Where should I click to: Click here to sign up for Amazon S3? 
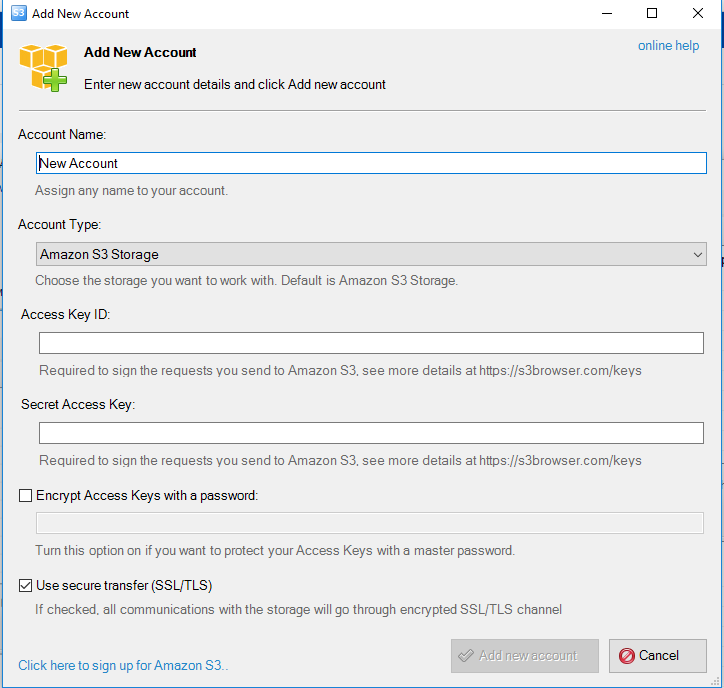[x=123, y=665]
